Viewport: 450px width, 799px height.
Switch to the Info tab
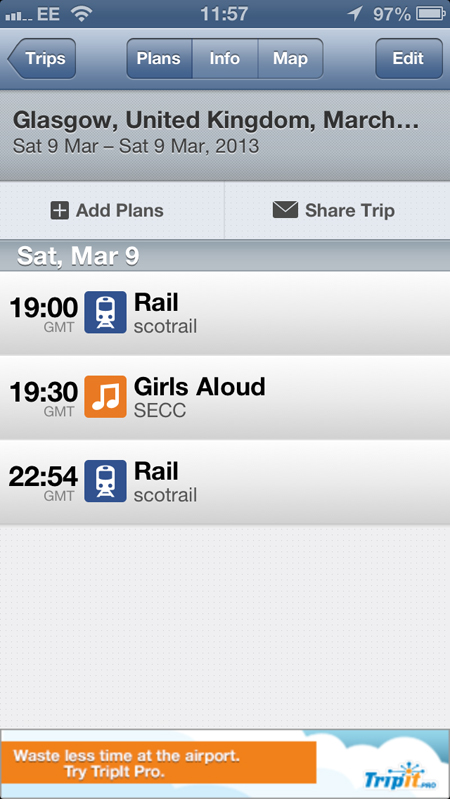[225, 59]
